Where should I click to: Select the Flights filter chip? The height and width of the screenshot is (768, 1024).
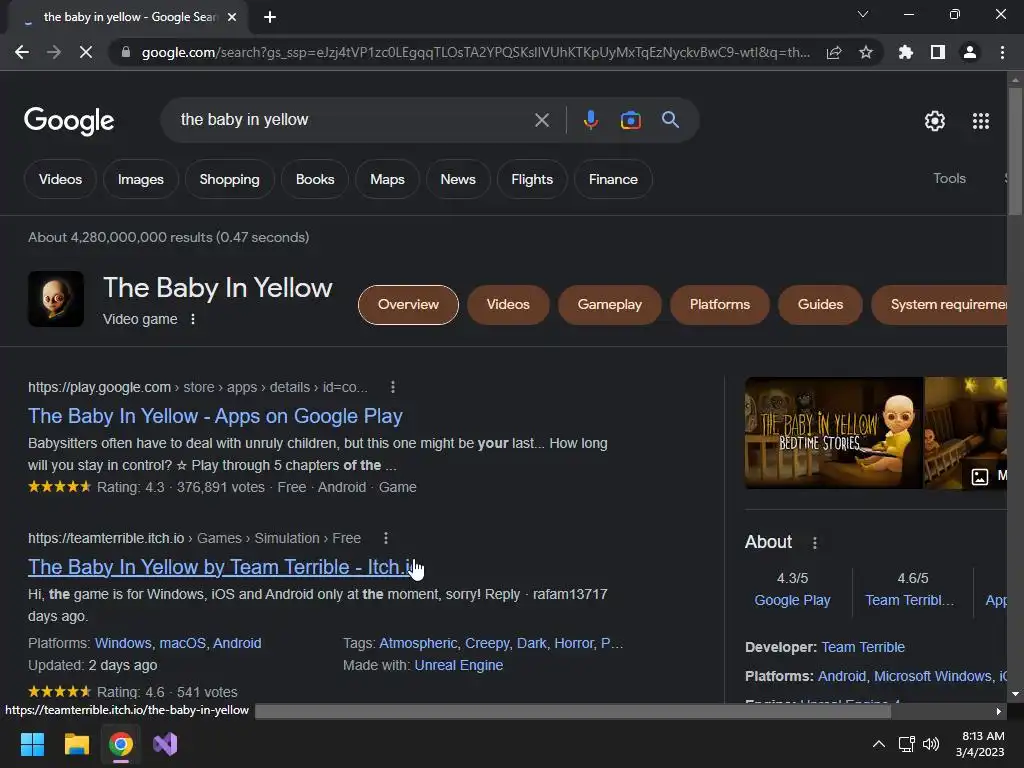coord(532,179)
